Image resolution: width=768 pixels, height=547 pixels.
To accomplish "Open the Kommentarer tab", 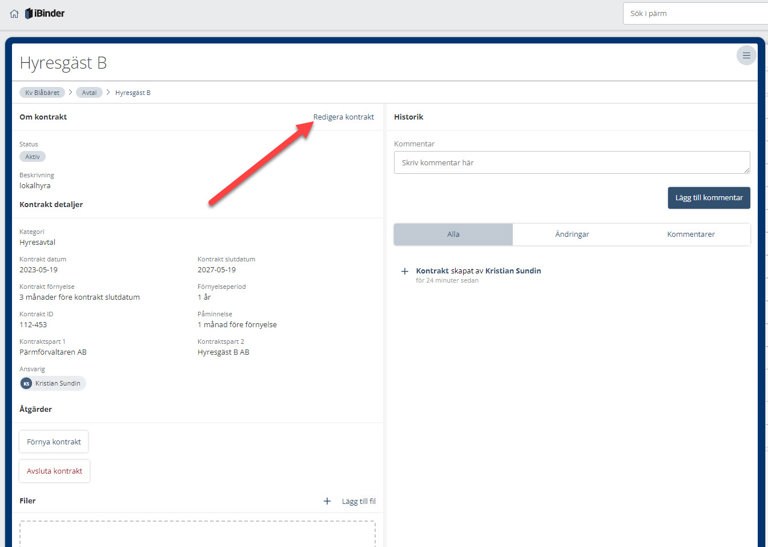I will tap(691, 234).
